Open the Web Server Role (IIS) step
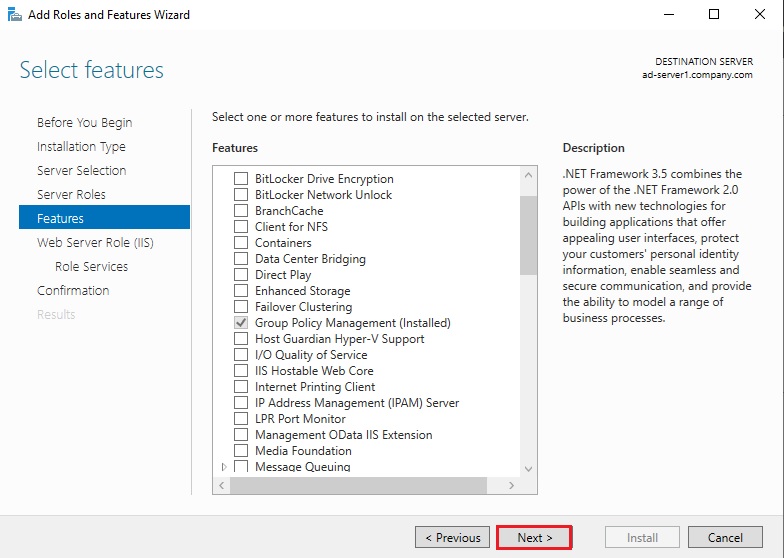The height and width of the screenshot is (558, 784). point(95,242)
